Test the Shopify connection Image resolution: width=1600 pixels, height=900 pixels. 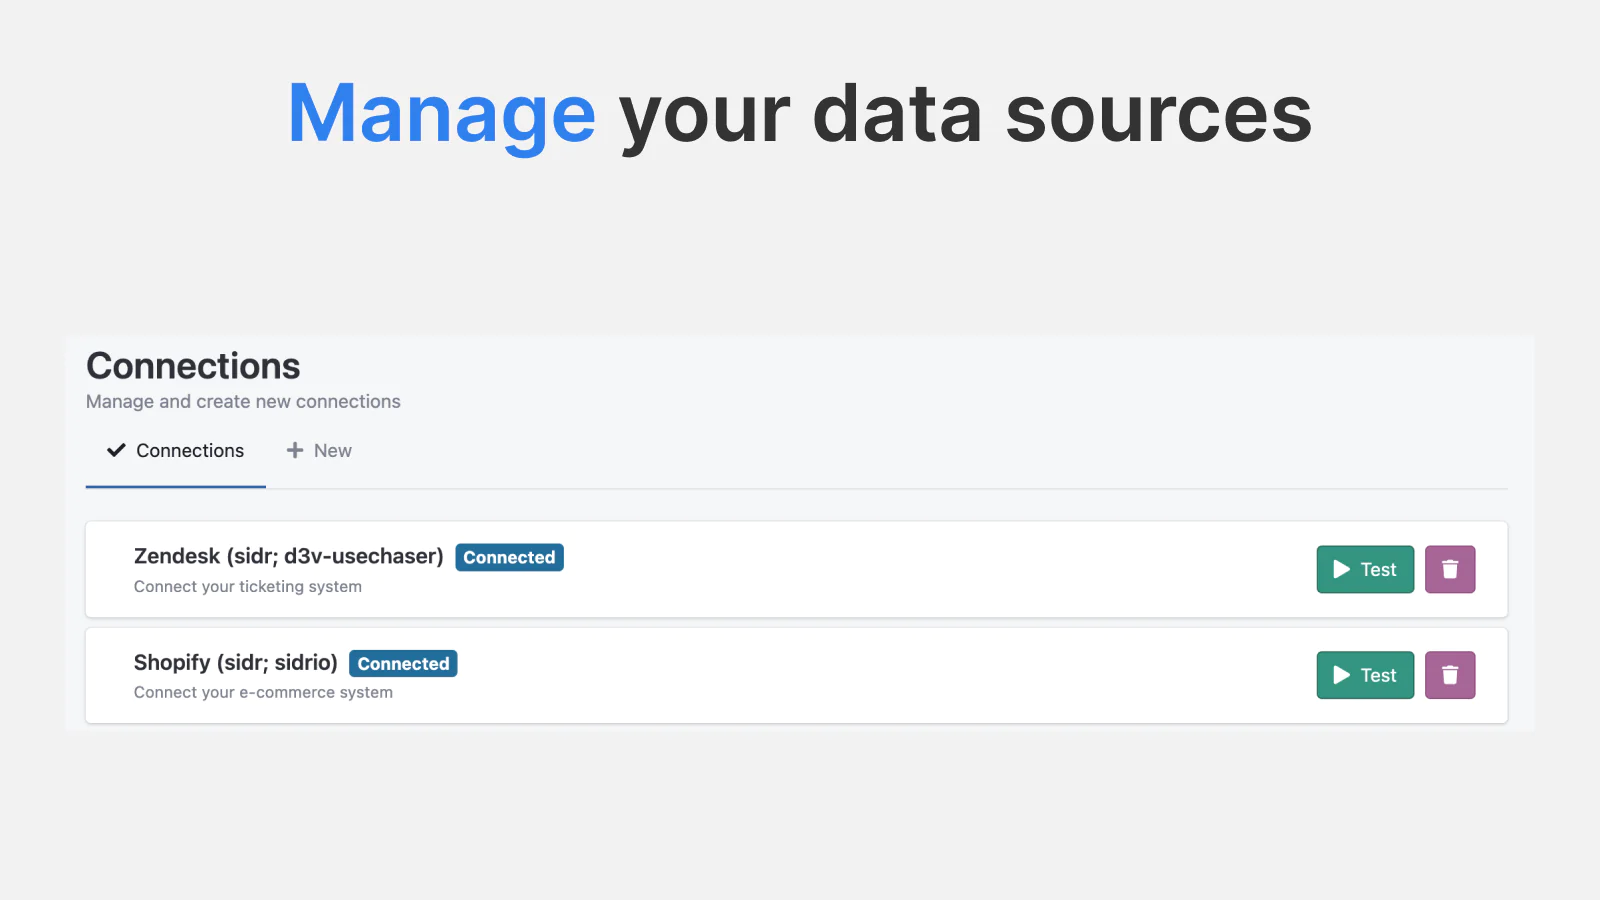pos(1365,675)
